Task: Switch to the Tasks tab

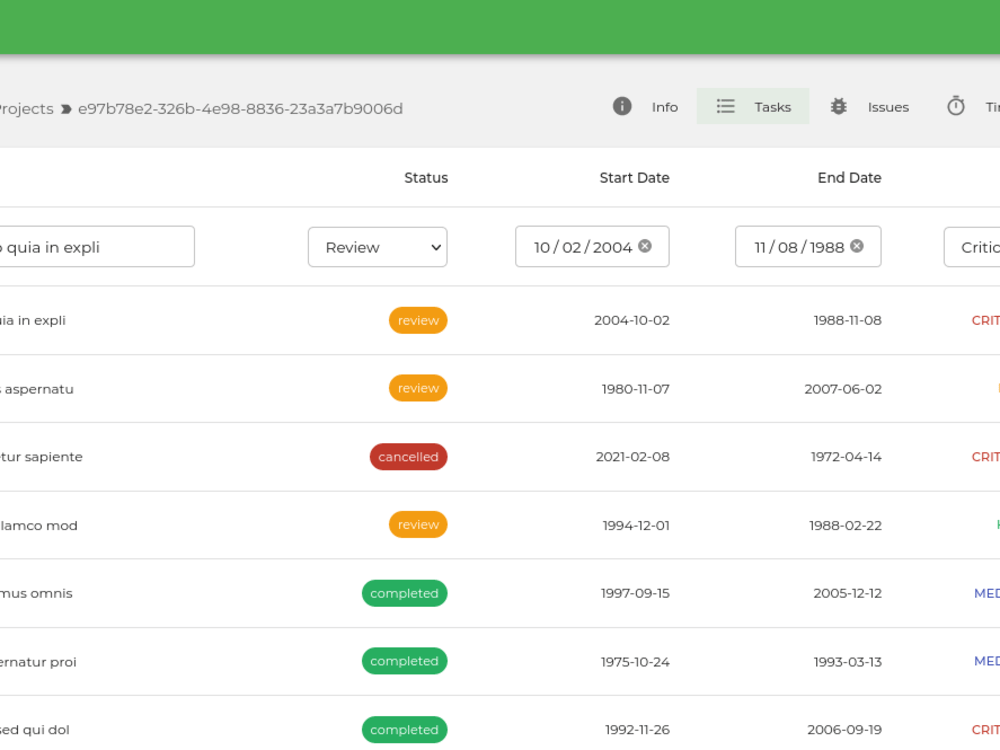Action: [x=753, y=107]
